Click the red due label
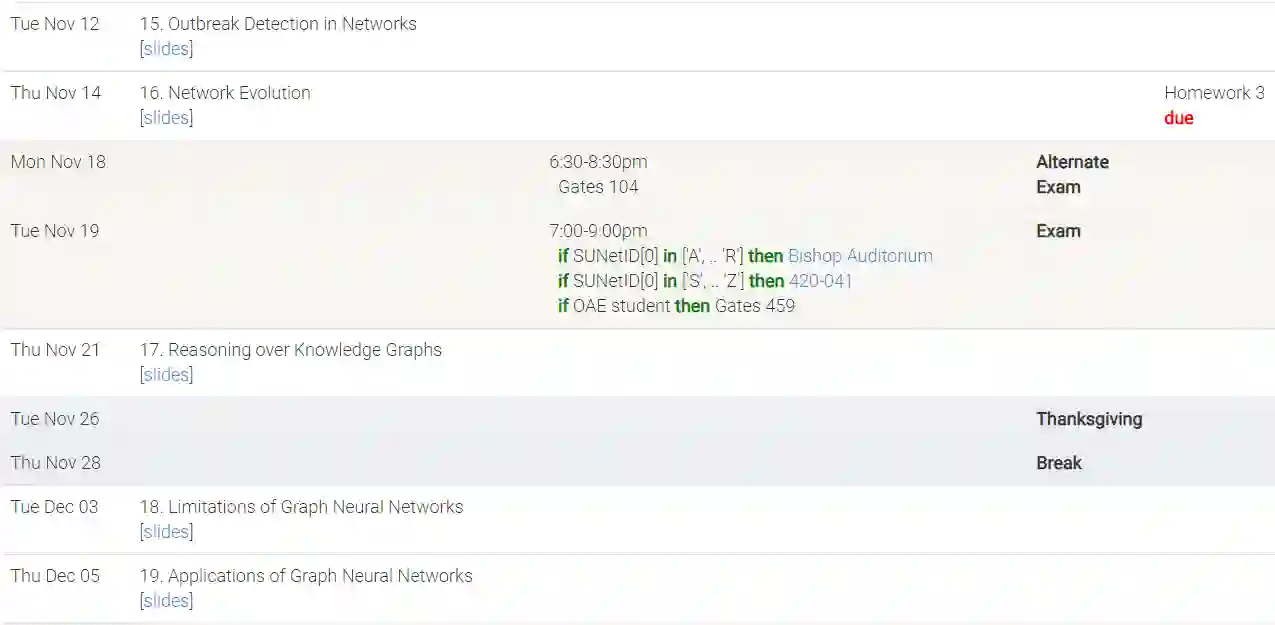This screenshot has width=1275, height=625. click(x=1179, y=118)
